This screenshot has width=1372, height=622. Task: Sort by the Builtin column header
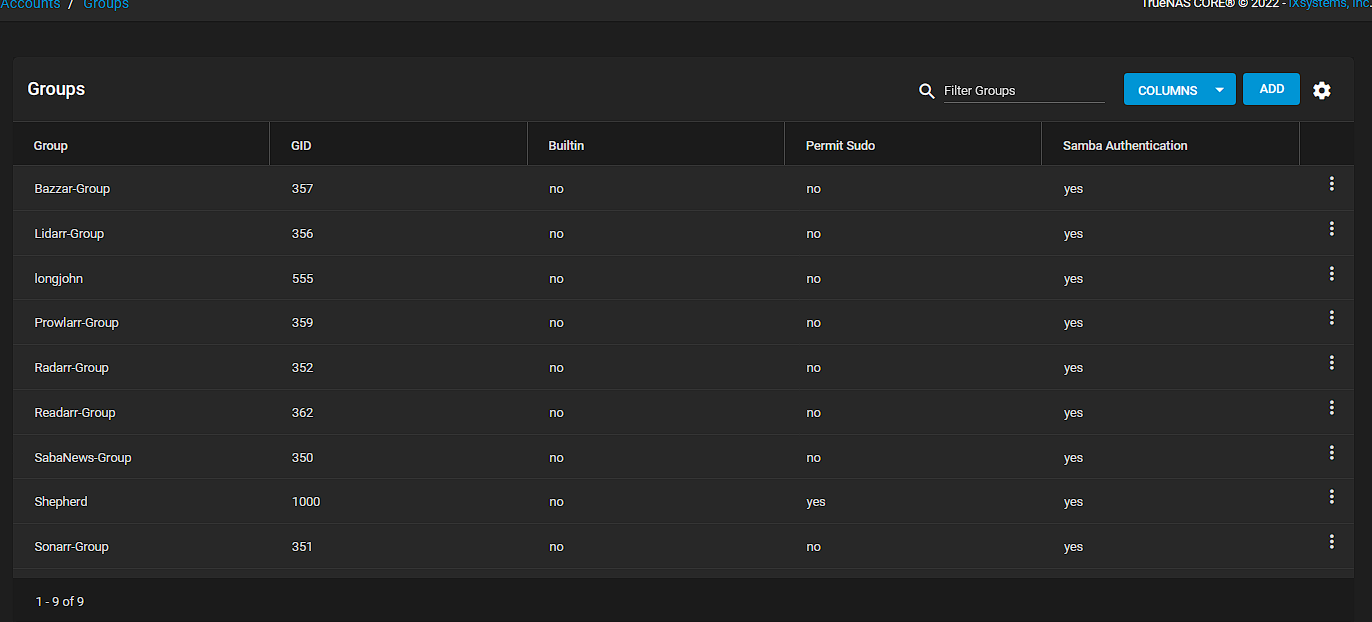pos(566,146)
